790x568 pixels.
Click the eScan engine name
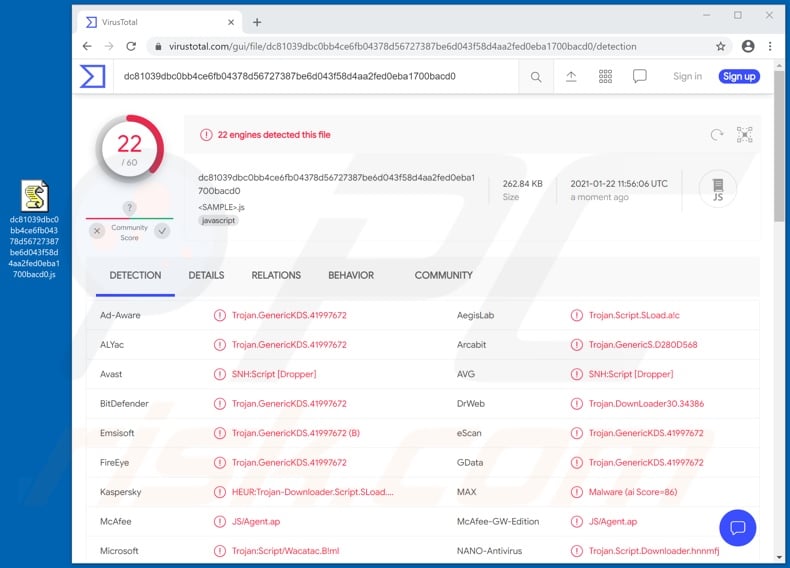[469, 433]
